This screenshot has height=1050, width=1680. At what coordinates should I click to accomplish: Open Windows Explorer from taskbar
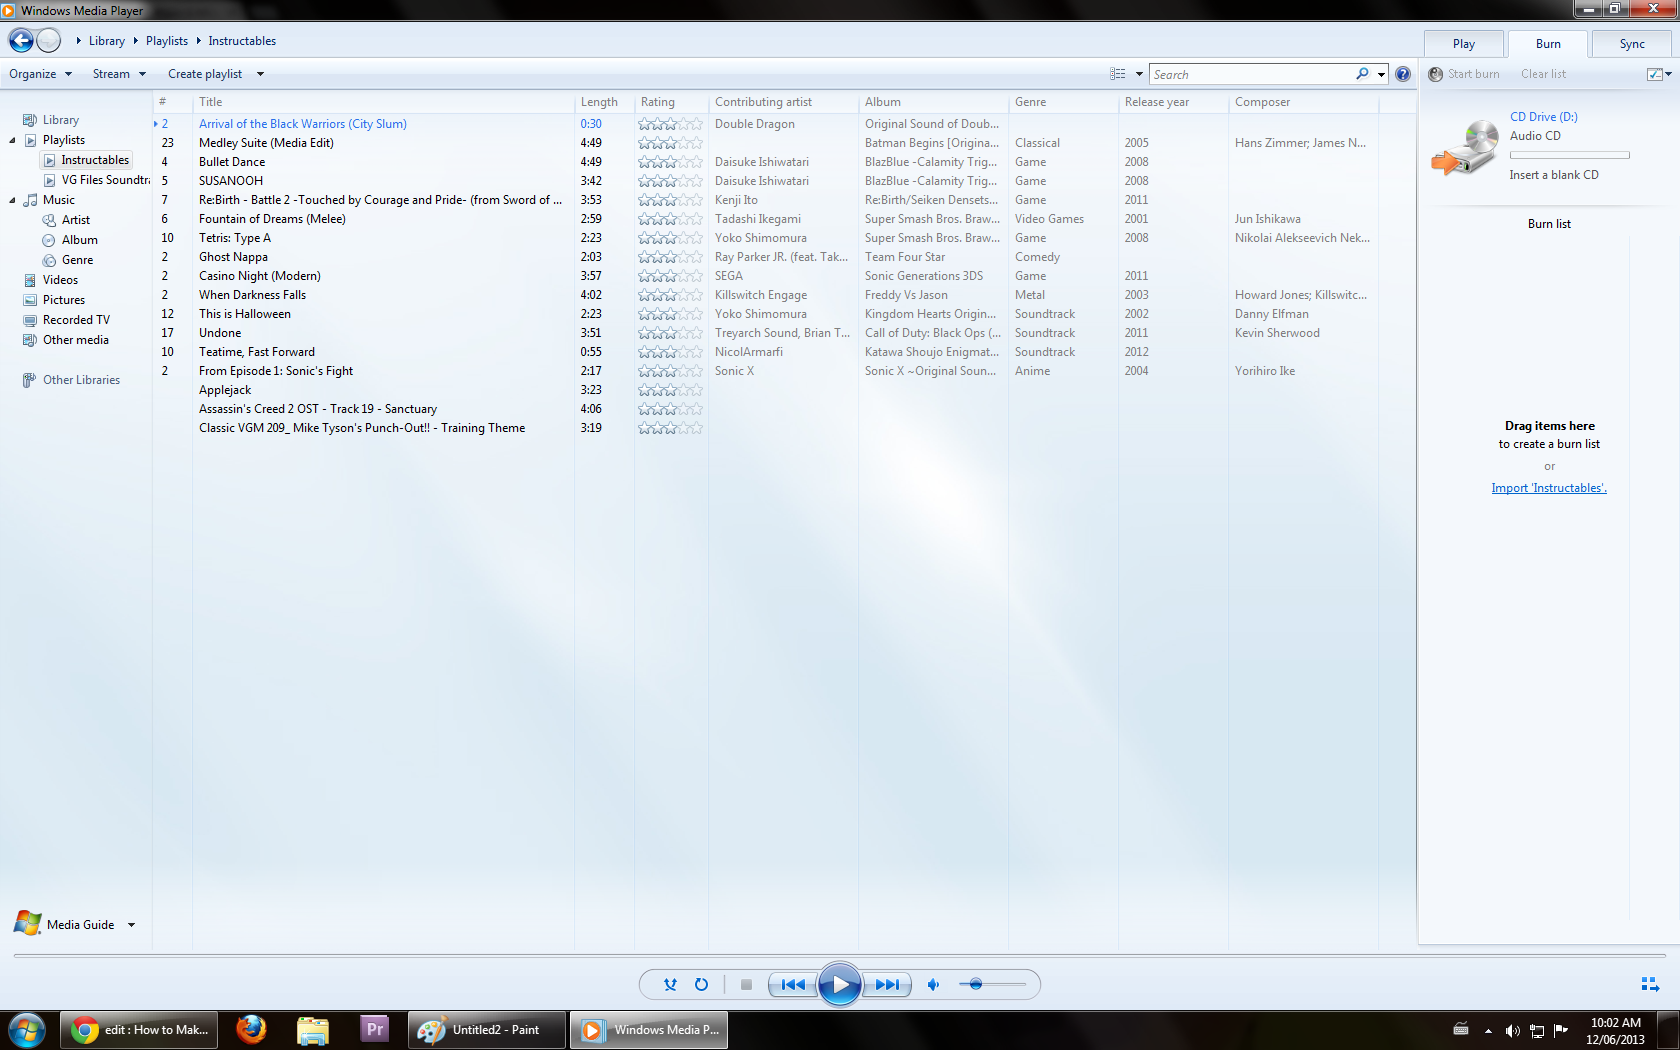(x=313, y=1030)
